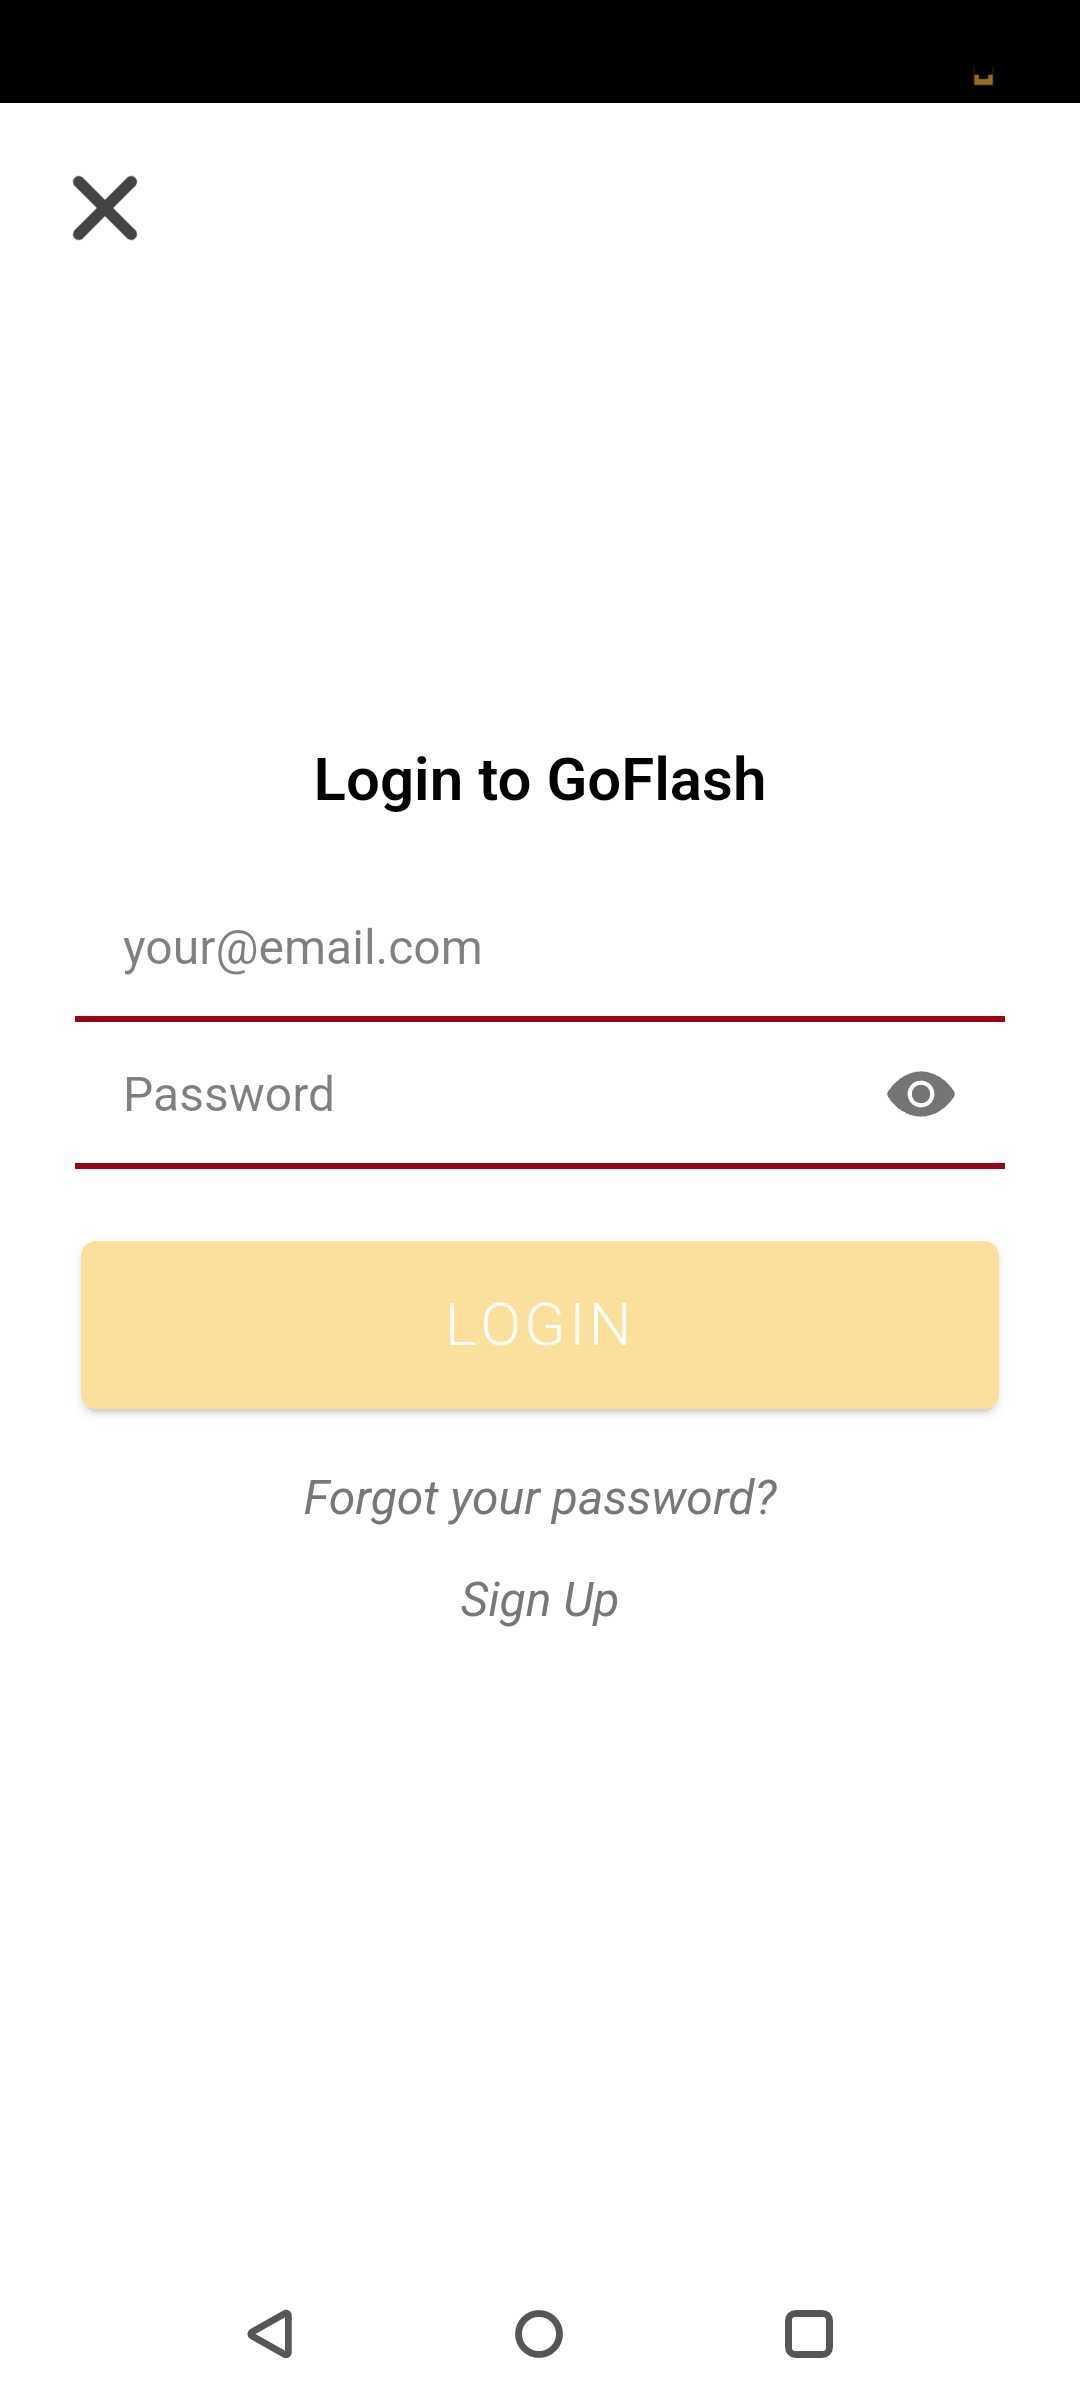Viewport: 1080px width, 2400px height.
Task: Tap the notification icon in status bar
Action: [x=983, y=78]
